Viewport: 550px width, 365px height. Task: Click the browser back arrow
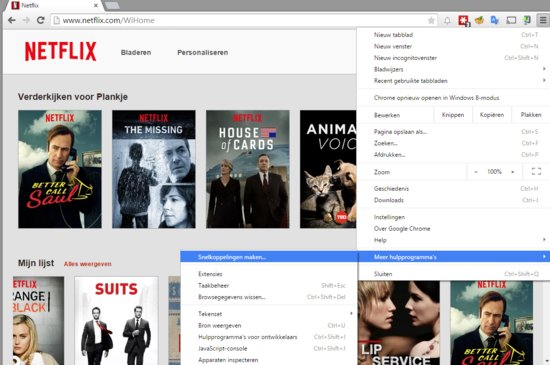pos(12,20)
